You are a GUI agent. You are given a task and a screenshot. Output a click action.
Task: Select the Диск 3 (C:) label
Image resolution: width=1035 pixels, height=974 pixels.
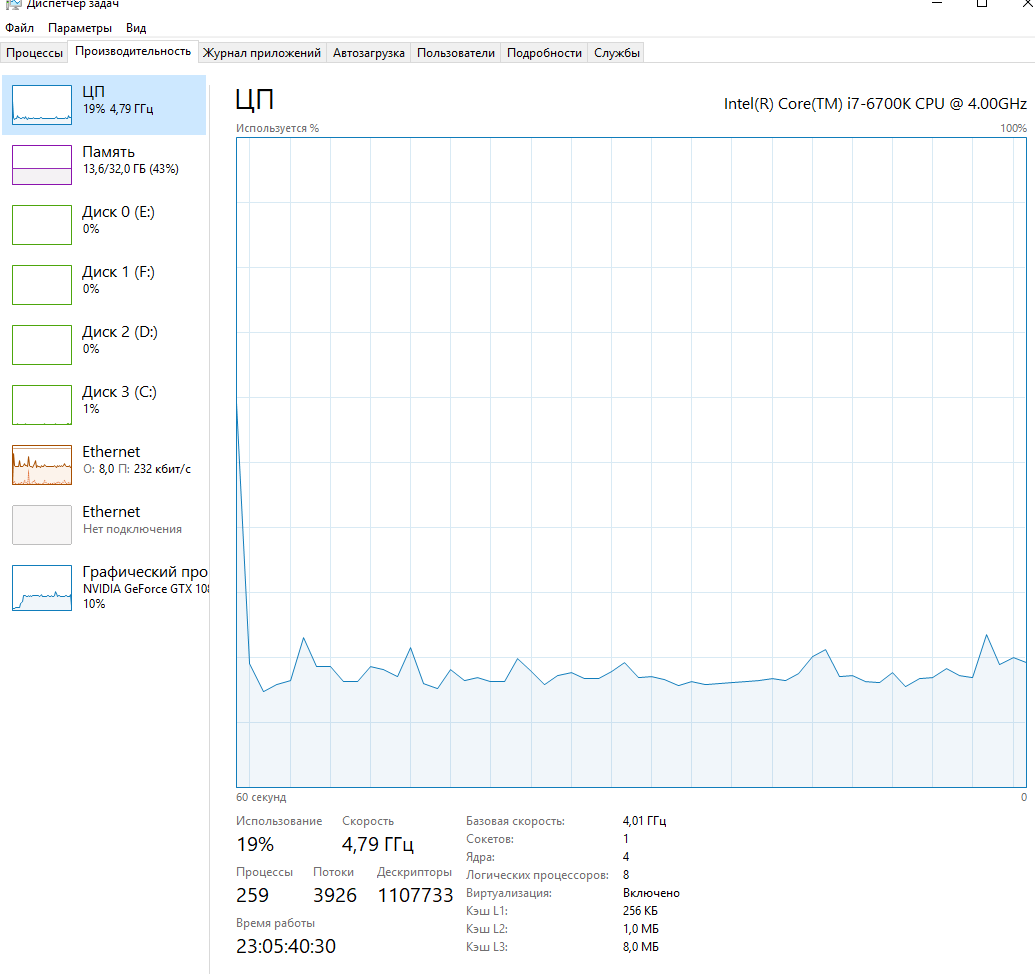pyautogui.click(x=119, y=392)
